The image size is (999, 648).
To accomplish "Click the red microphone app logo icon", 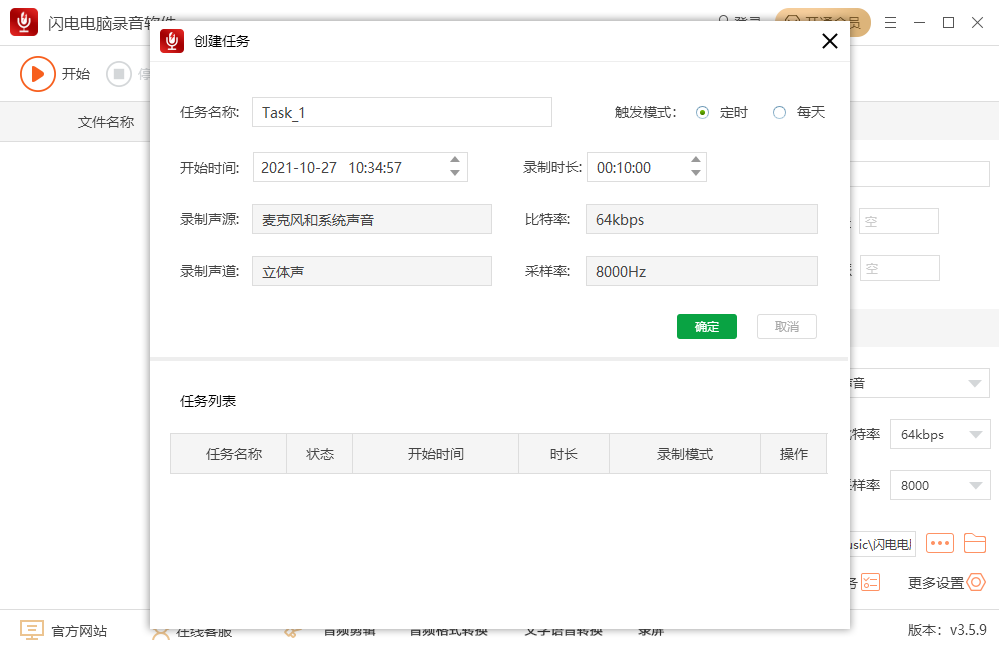I will [22, 21].
